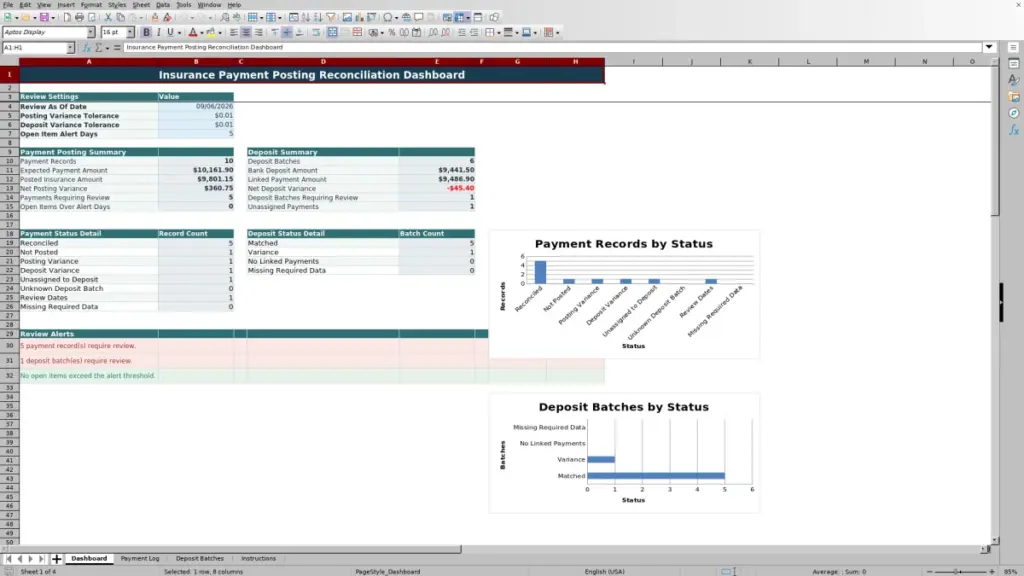Click the Print icon in toolbar
Viewport: 1024px width, 576px height.
(x=79, y=18)
